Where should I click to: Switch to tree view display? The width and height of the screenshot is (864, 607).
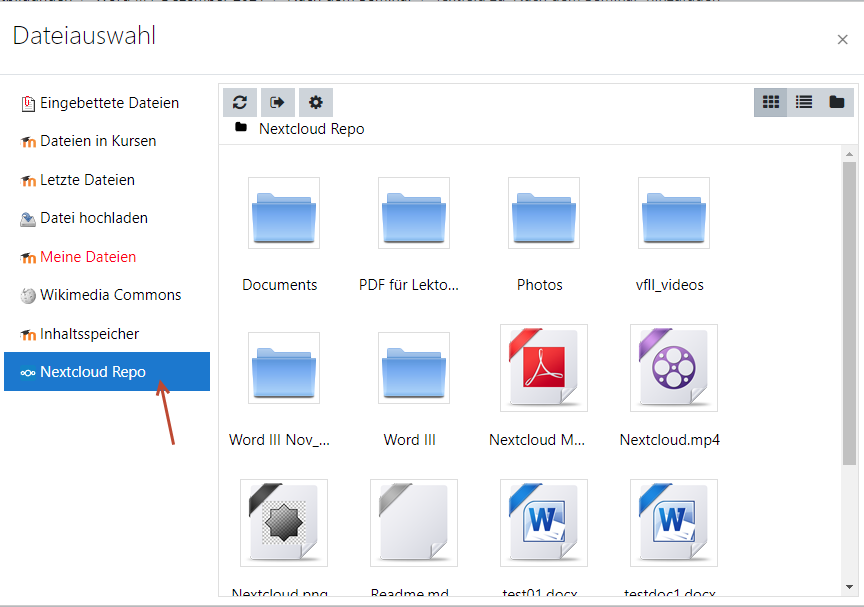click(x=836, y=102)
